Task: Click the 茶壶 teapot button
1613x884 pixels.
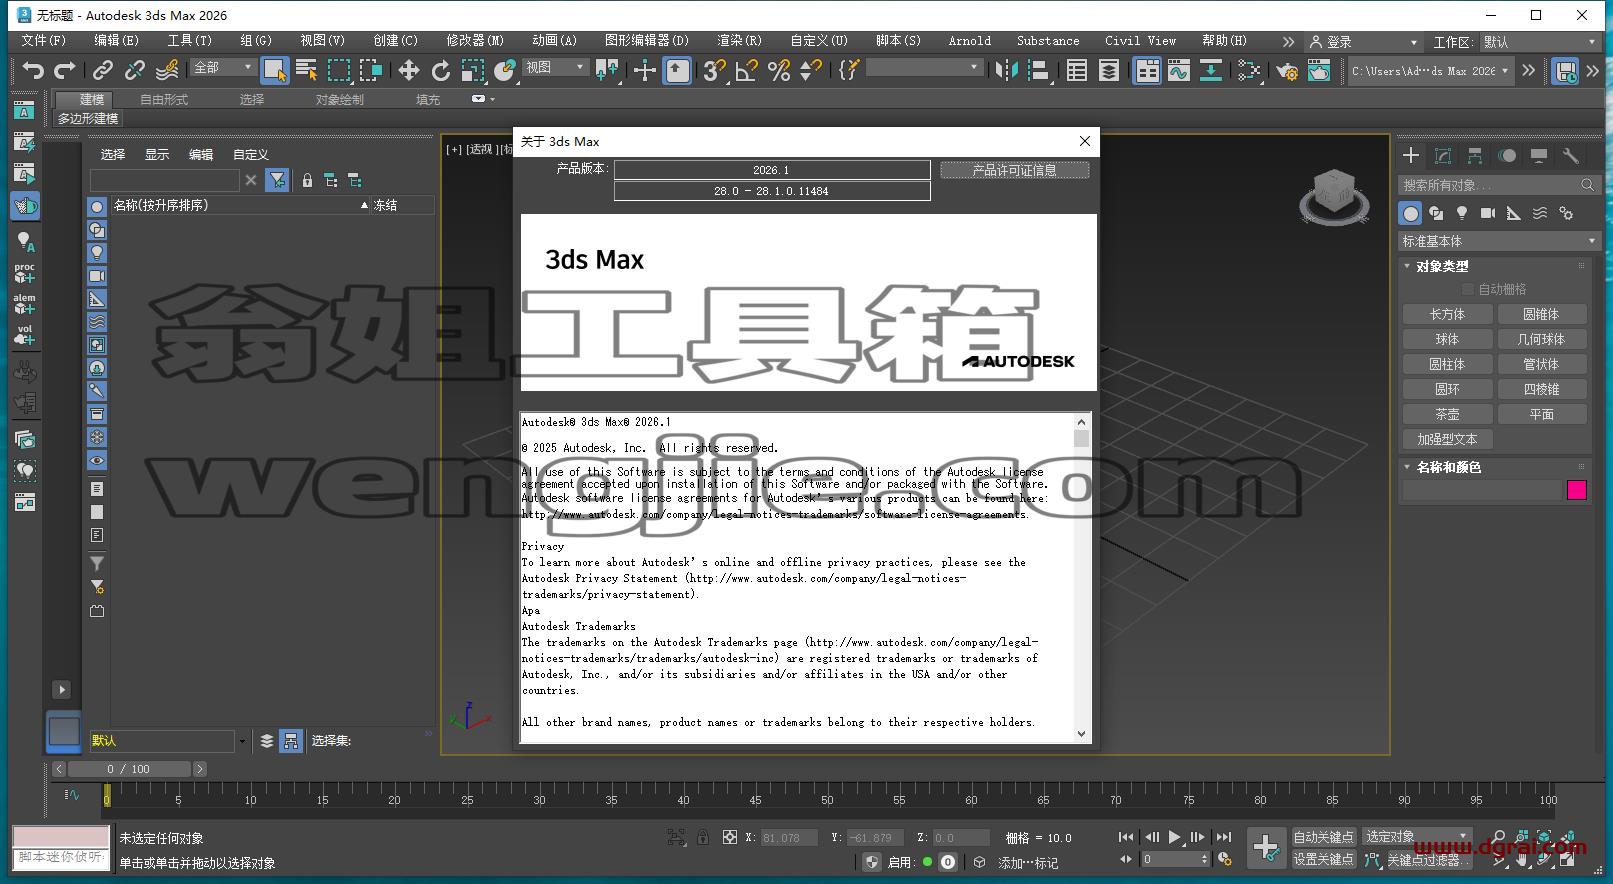Action: [x=1447, y=414]
